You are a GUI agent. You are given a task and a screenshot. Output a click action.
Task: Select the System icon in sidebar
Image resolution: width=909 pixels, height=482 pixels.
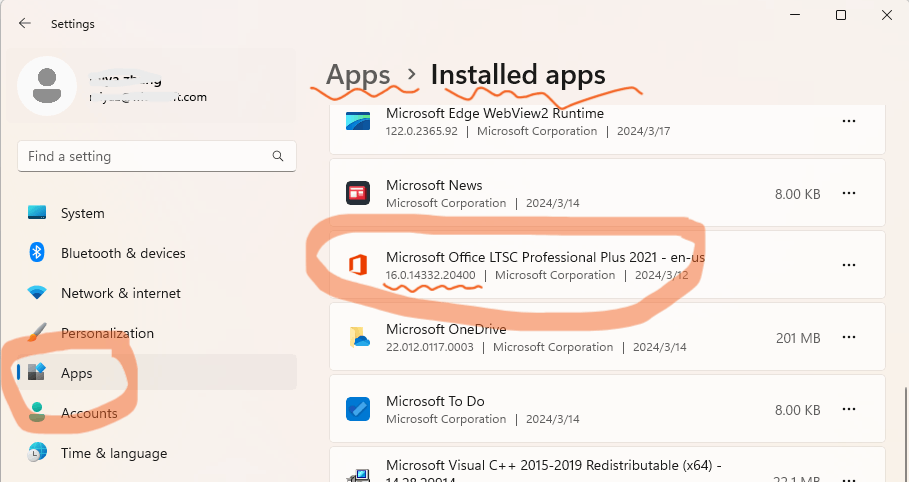point(37,213)
